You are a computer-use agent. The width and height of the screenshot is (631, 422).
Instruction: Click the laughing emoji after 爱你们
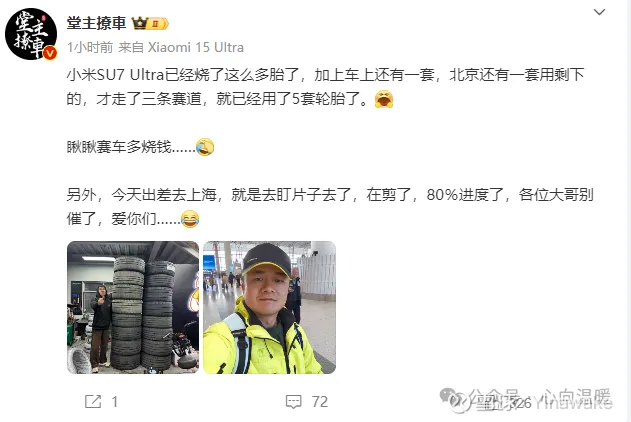pyautogui.click(x=190, y=219)
